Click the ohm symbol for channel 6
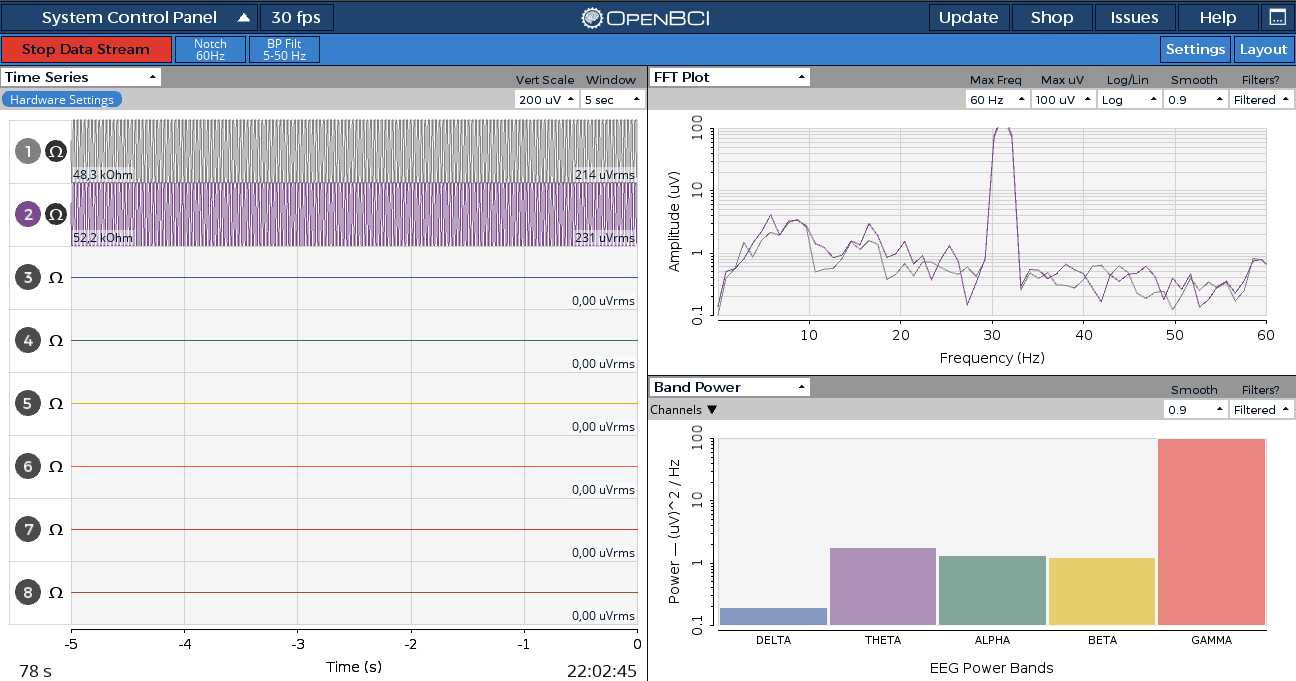 click(57, 467)
